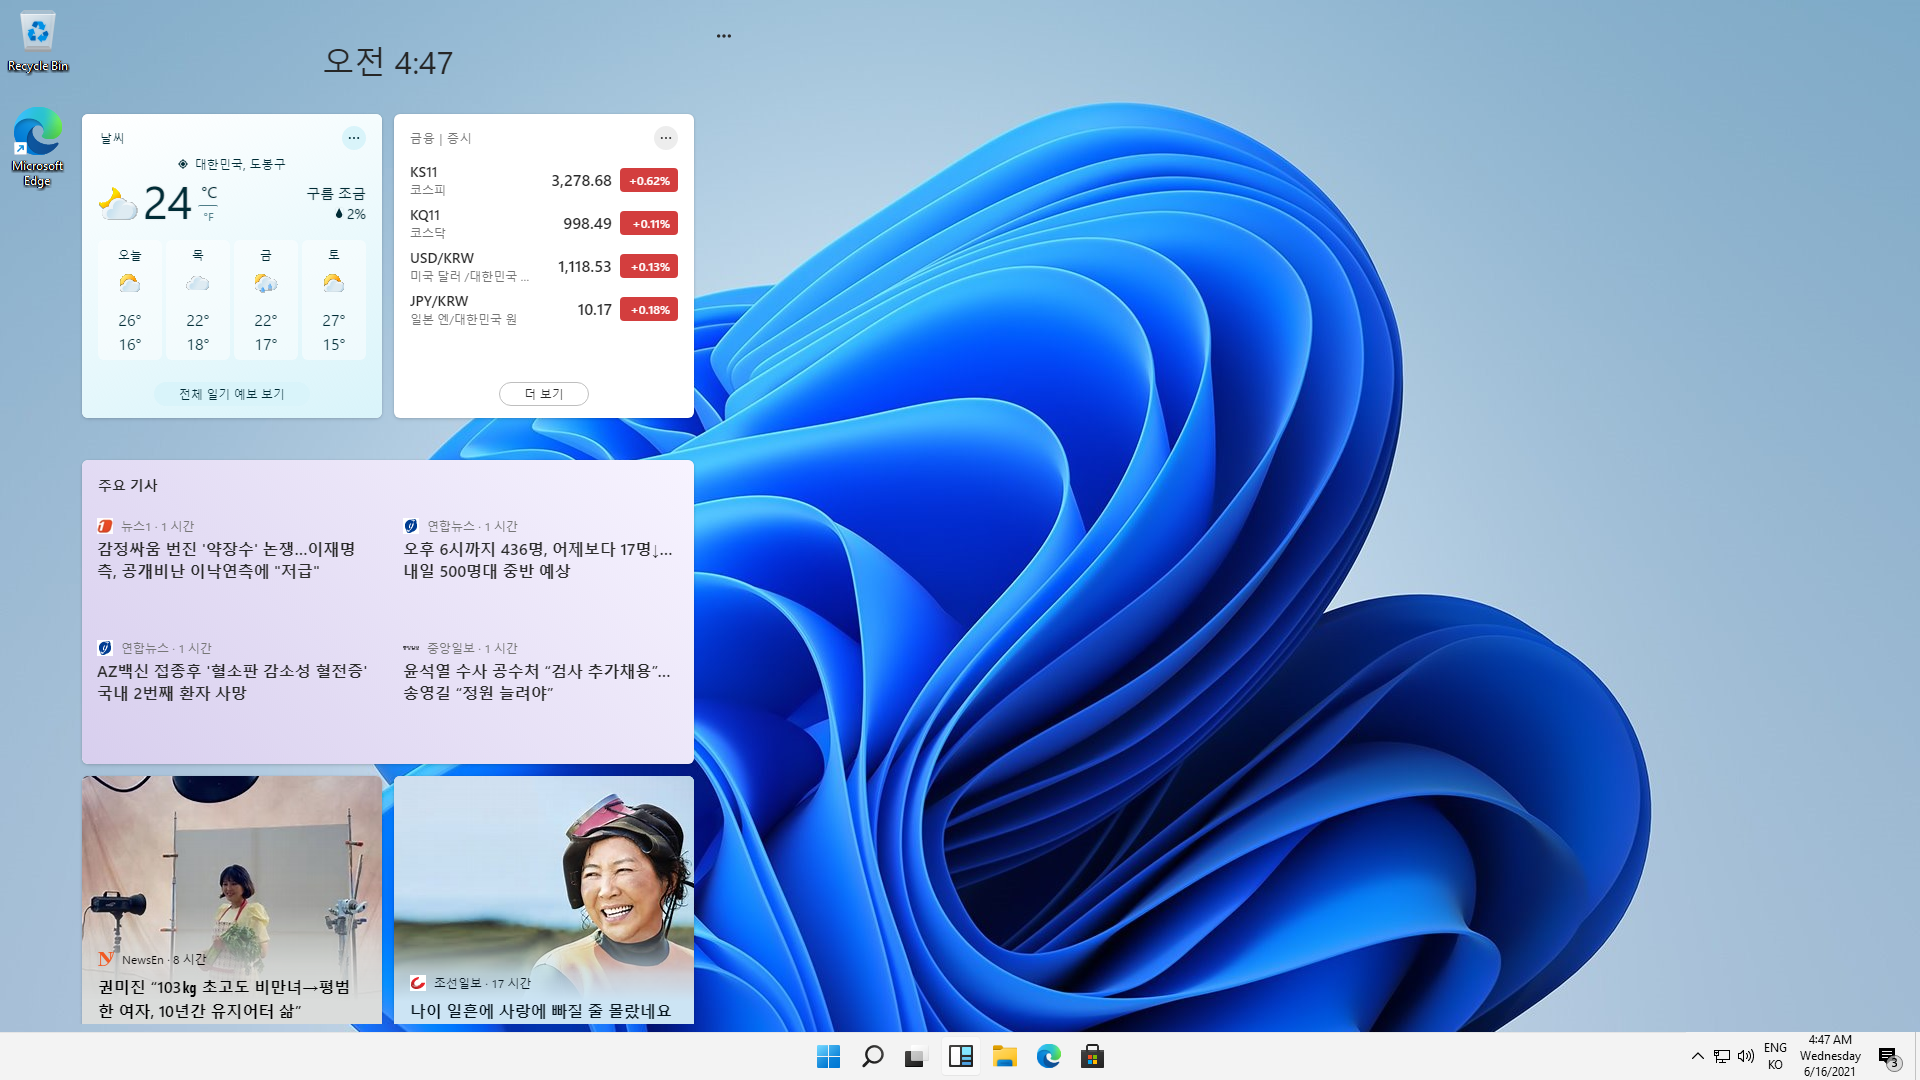Select the KS11 코스피 stock row

(543, 180)
